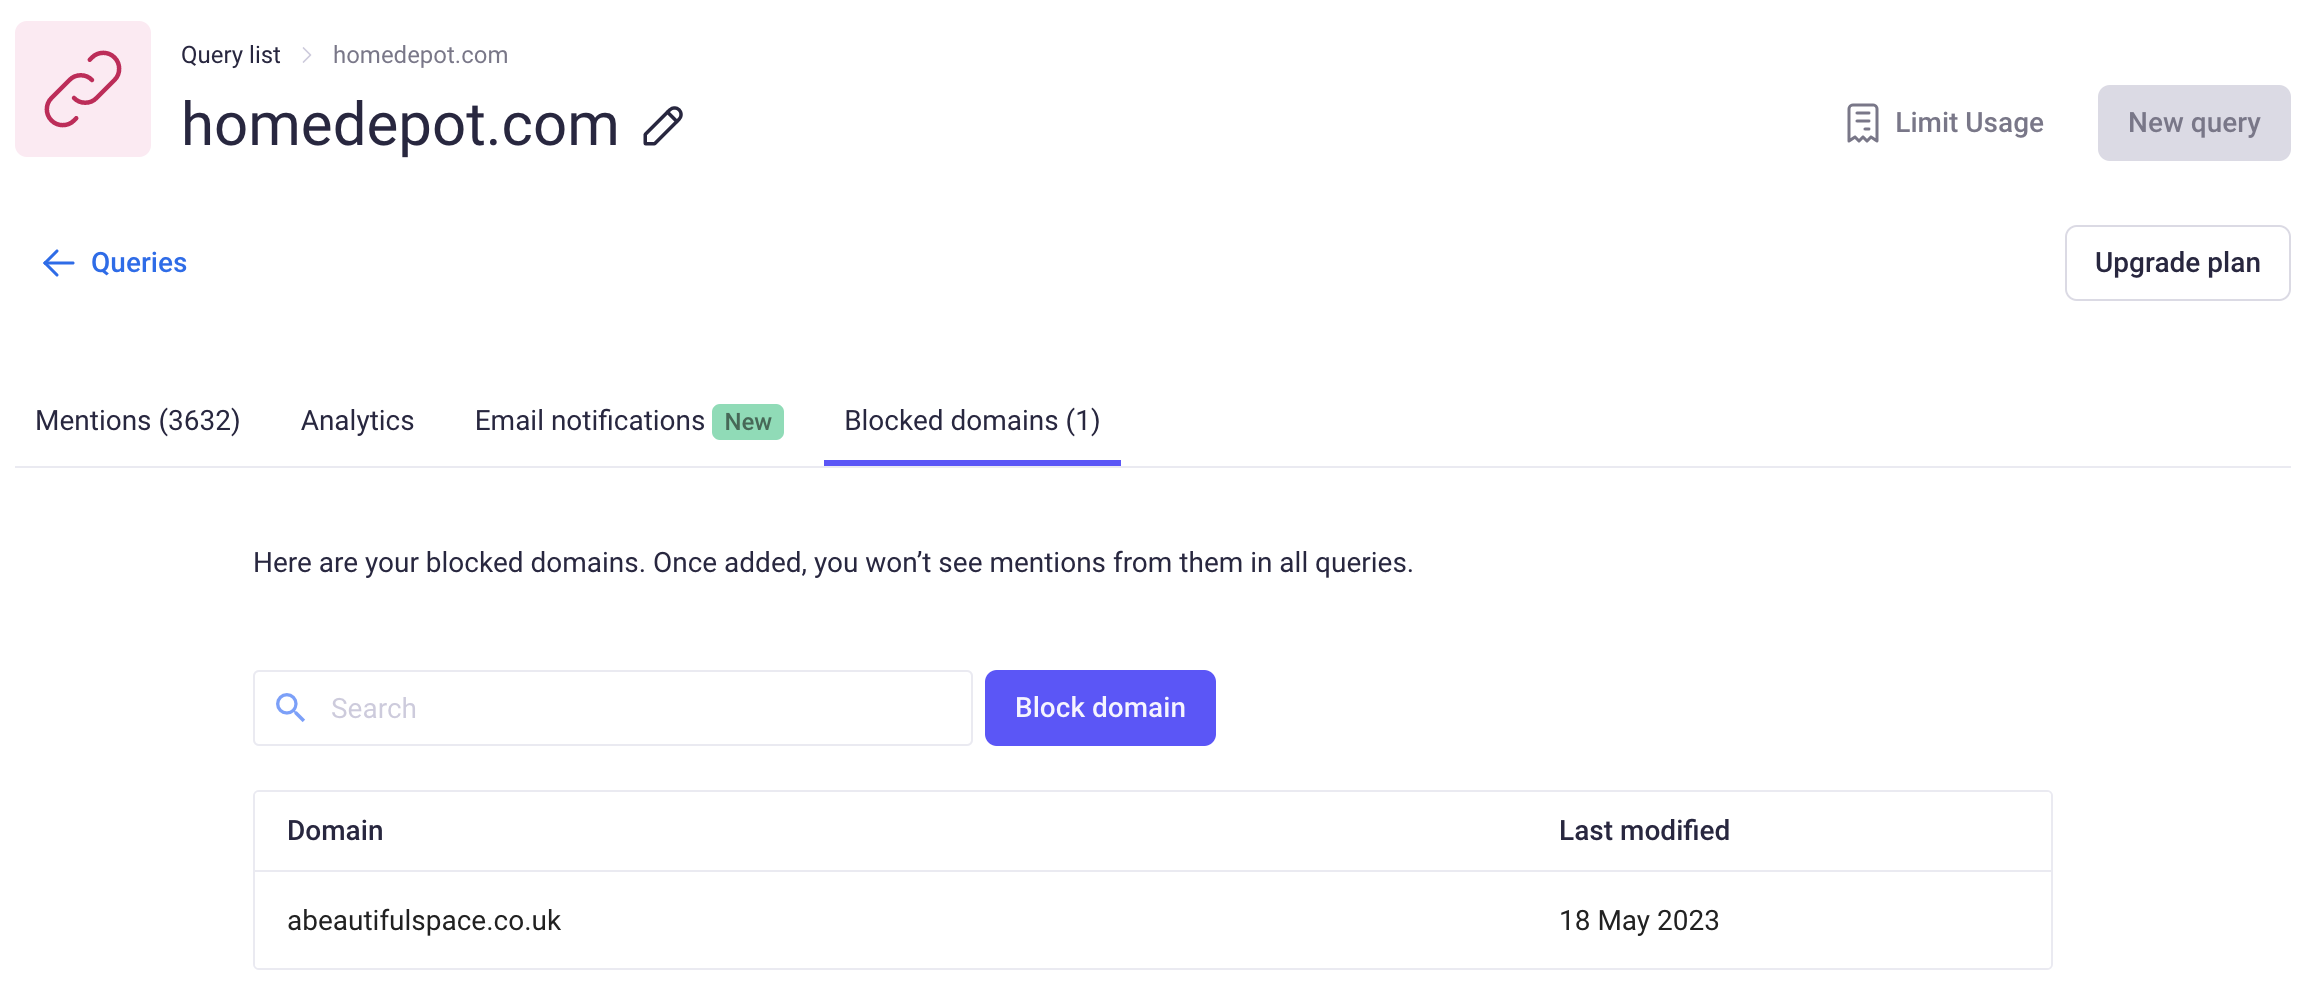
Task: Select the Email notifications tab
Action: [589, 421]
